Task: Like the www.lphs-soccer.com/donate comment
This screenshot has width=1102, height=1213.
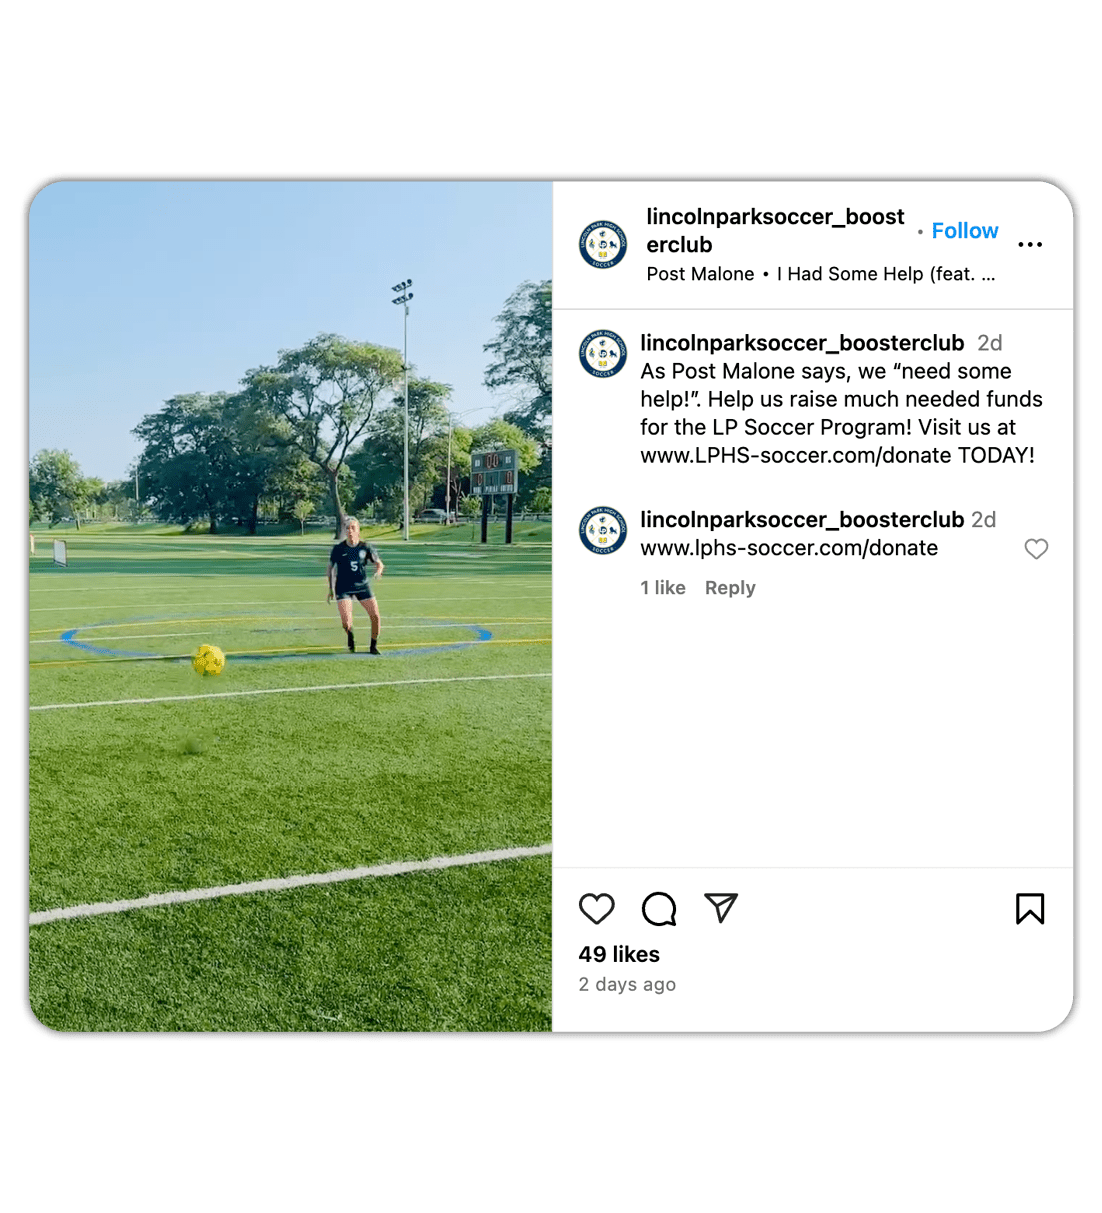Action: (1036, 549)
